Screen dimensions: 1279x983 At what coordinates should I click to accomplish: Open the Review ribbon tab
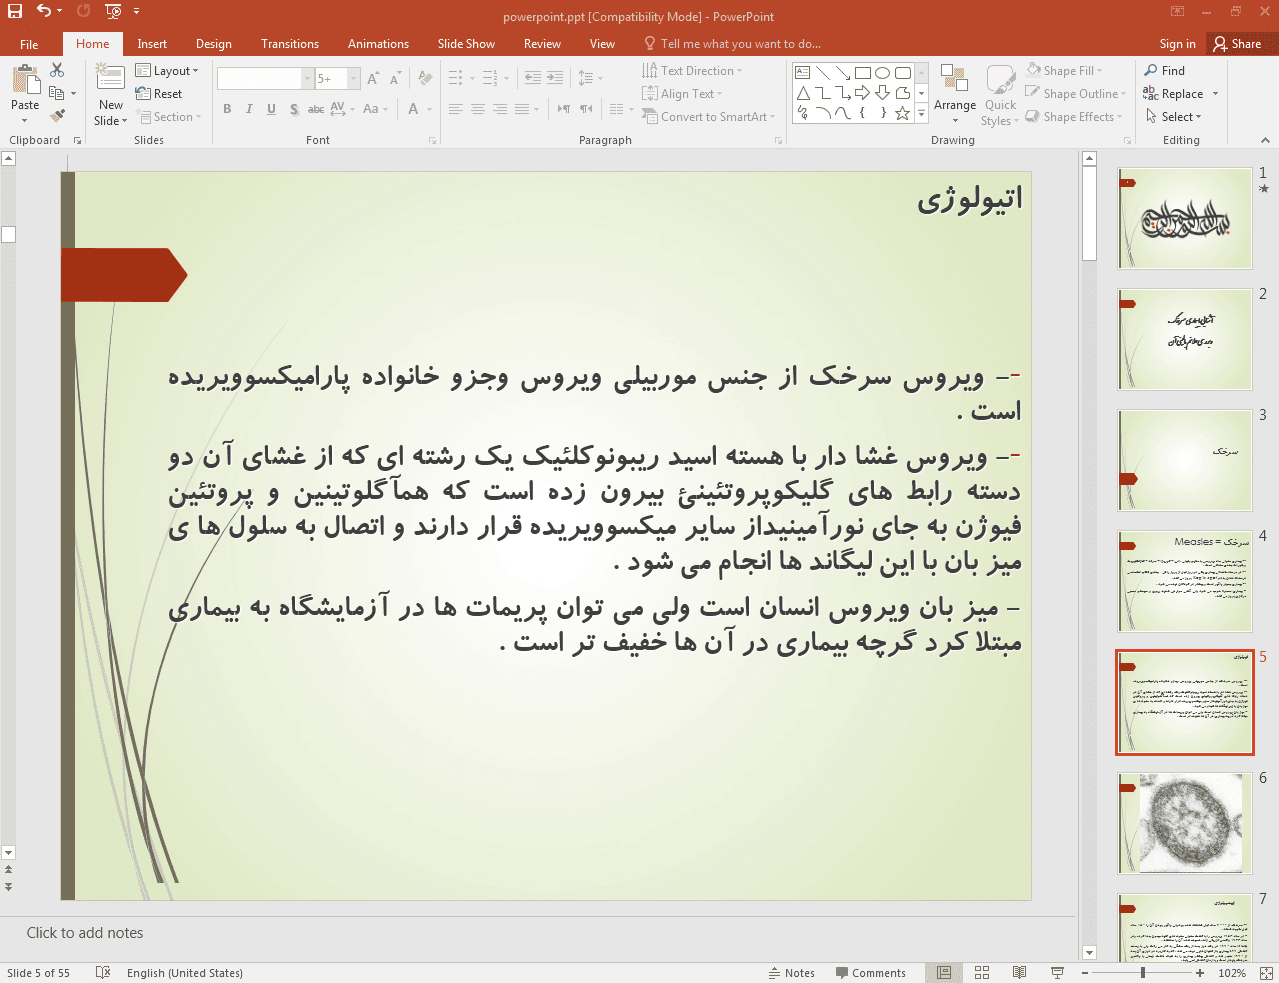point(541,43)
